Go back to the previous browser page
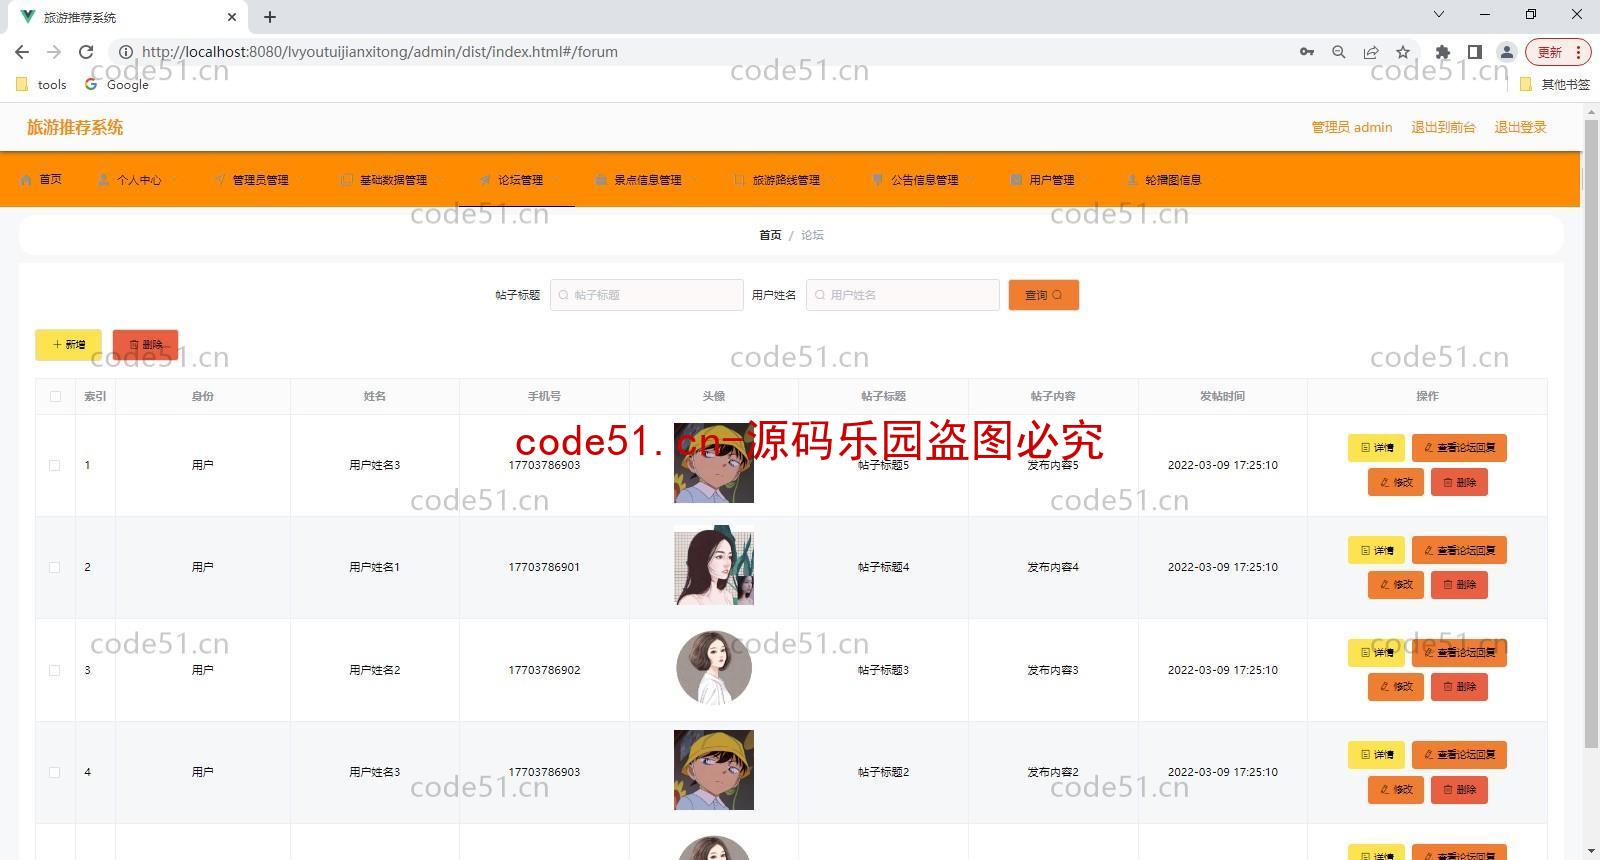This screenshot has height=860, width=1600. (22, 52)
